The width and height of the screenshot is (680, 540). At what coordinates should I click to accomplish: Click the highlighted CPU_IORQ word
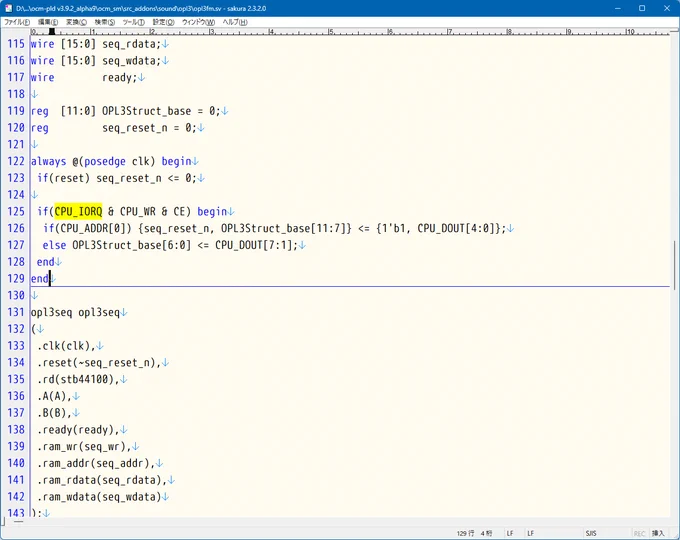pos(78,211)
